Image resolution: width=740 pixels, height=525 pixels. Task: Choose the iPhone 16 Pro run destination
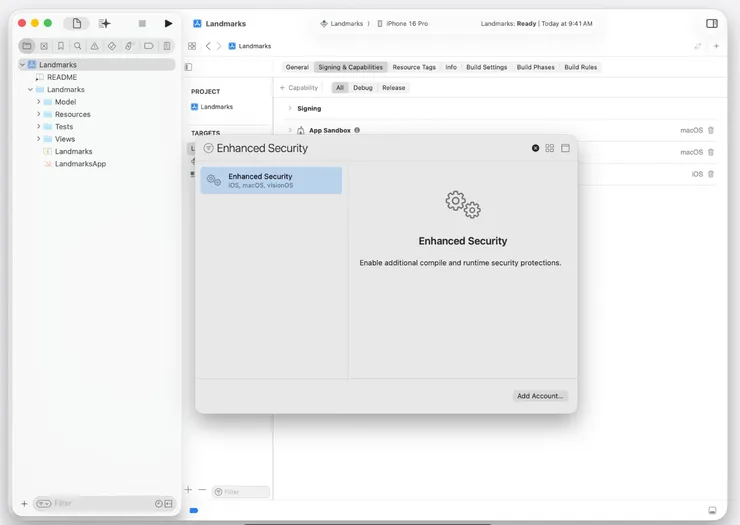click(x=403, y=24)
